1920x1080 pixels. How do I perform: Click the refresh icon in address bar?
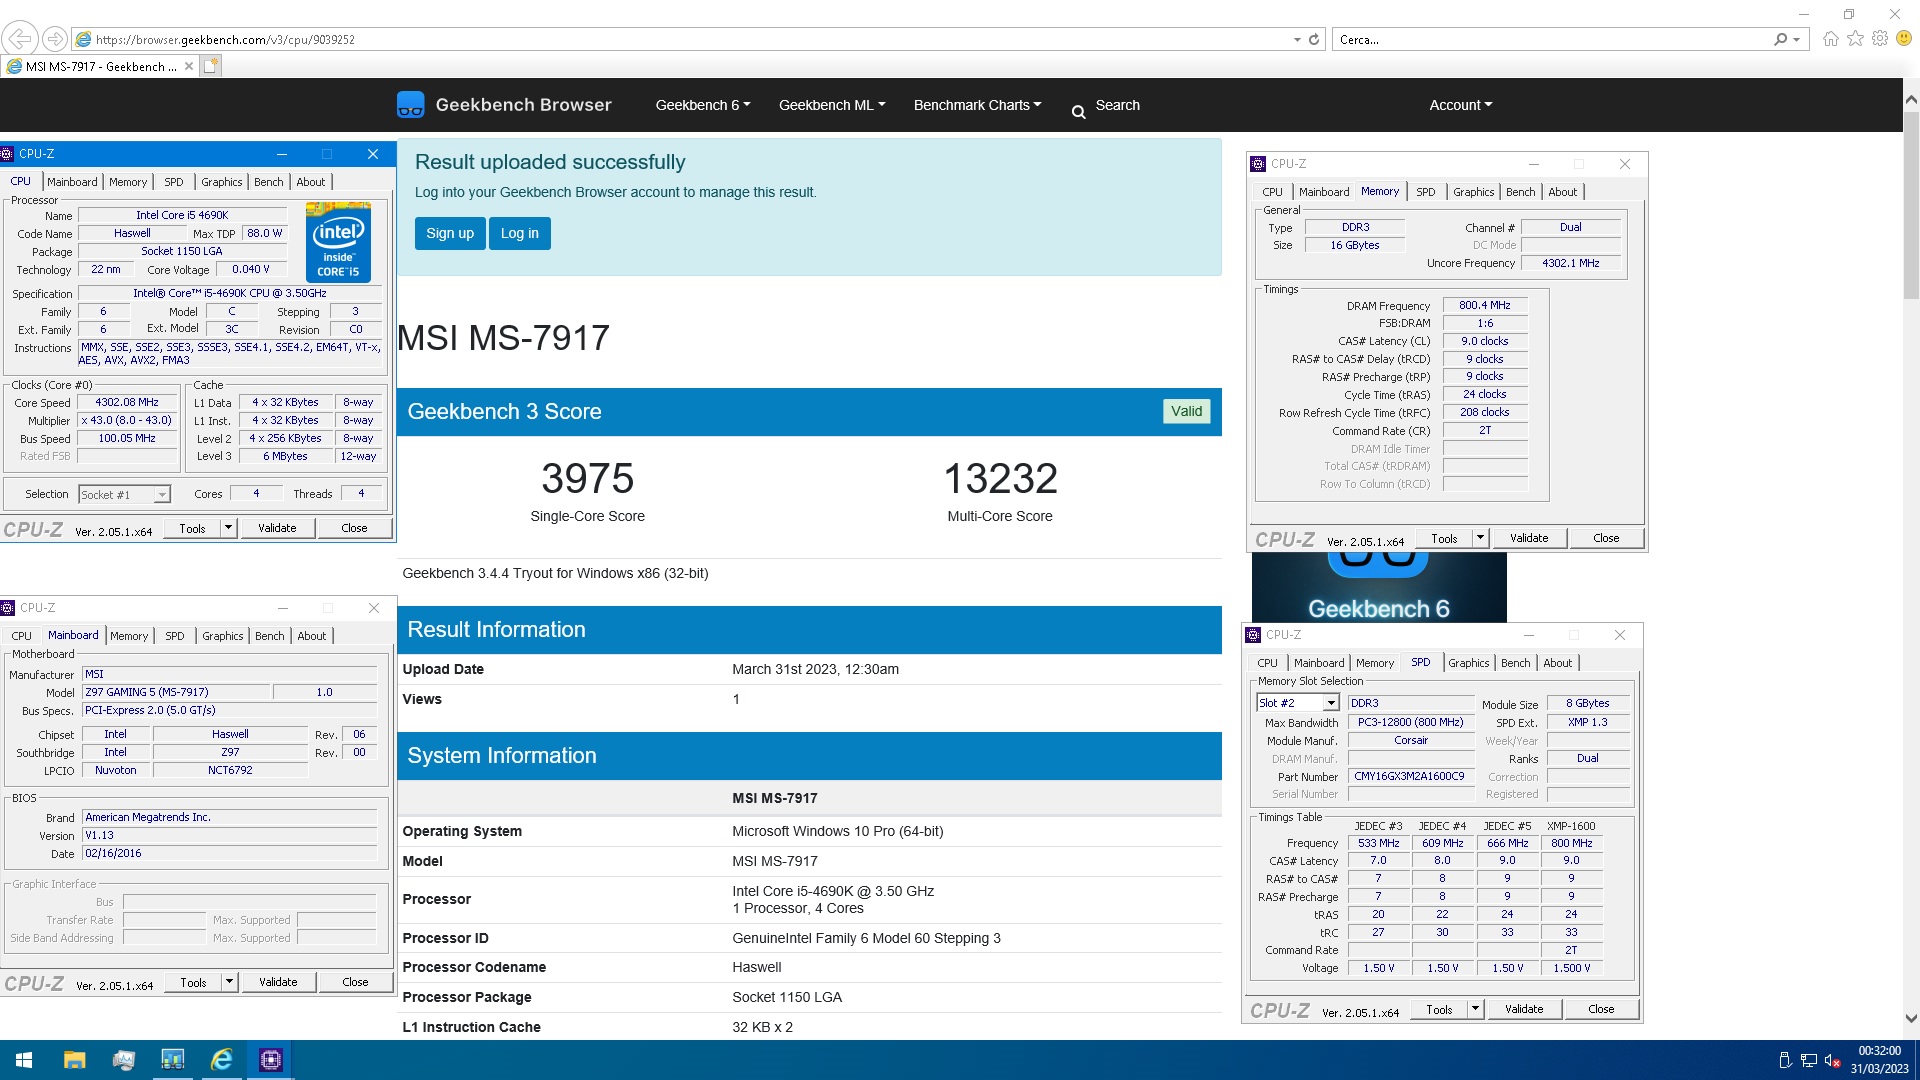pyautogui.click(x=1314, y=40)
